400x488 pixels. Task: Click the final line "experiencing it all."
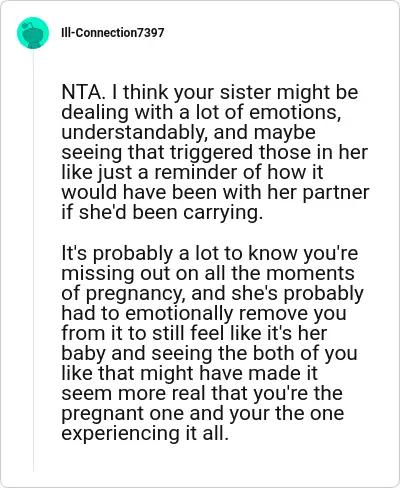145,433
